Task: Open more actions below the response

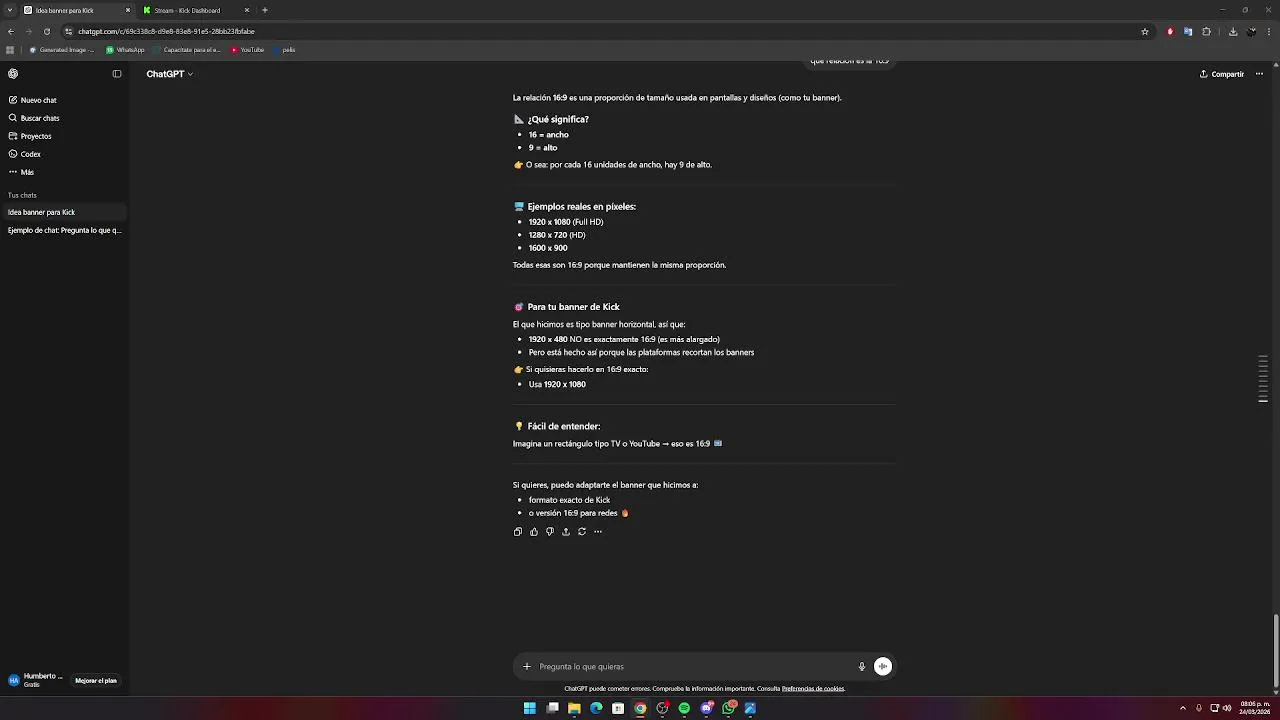Action: [598, 532]
